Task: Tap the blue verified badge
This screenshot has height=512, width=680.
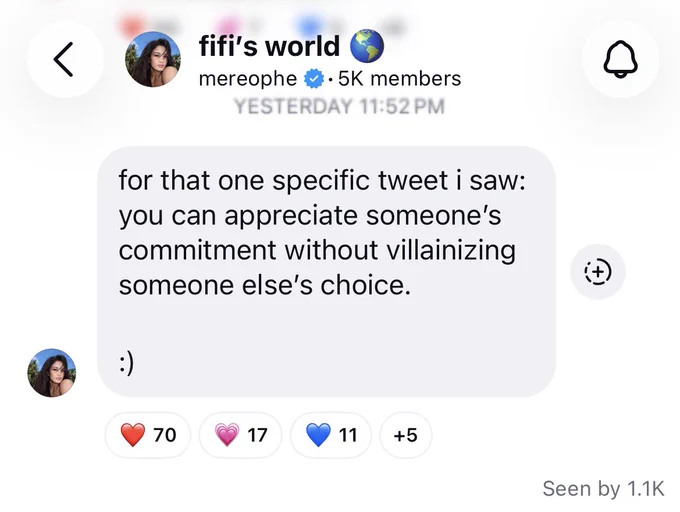Action: (314, 79)
